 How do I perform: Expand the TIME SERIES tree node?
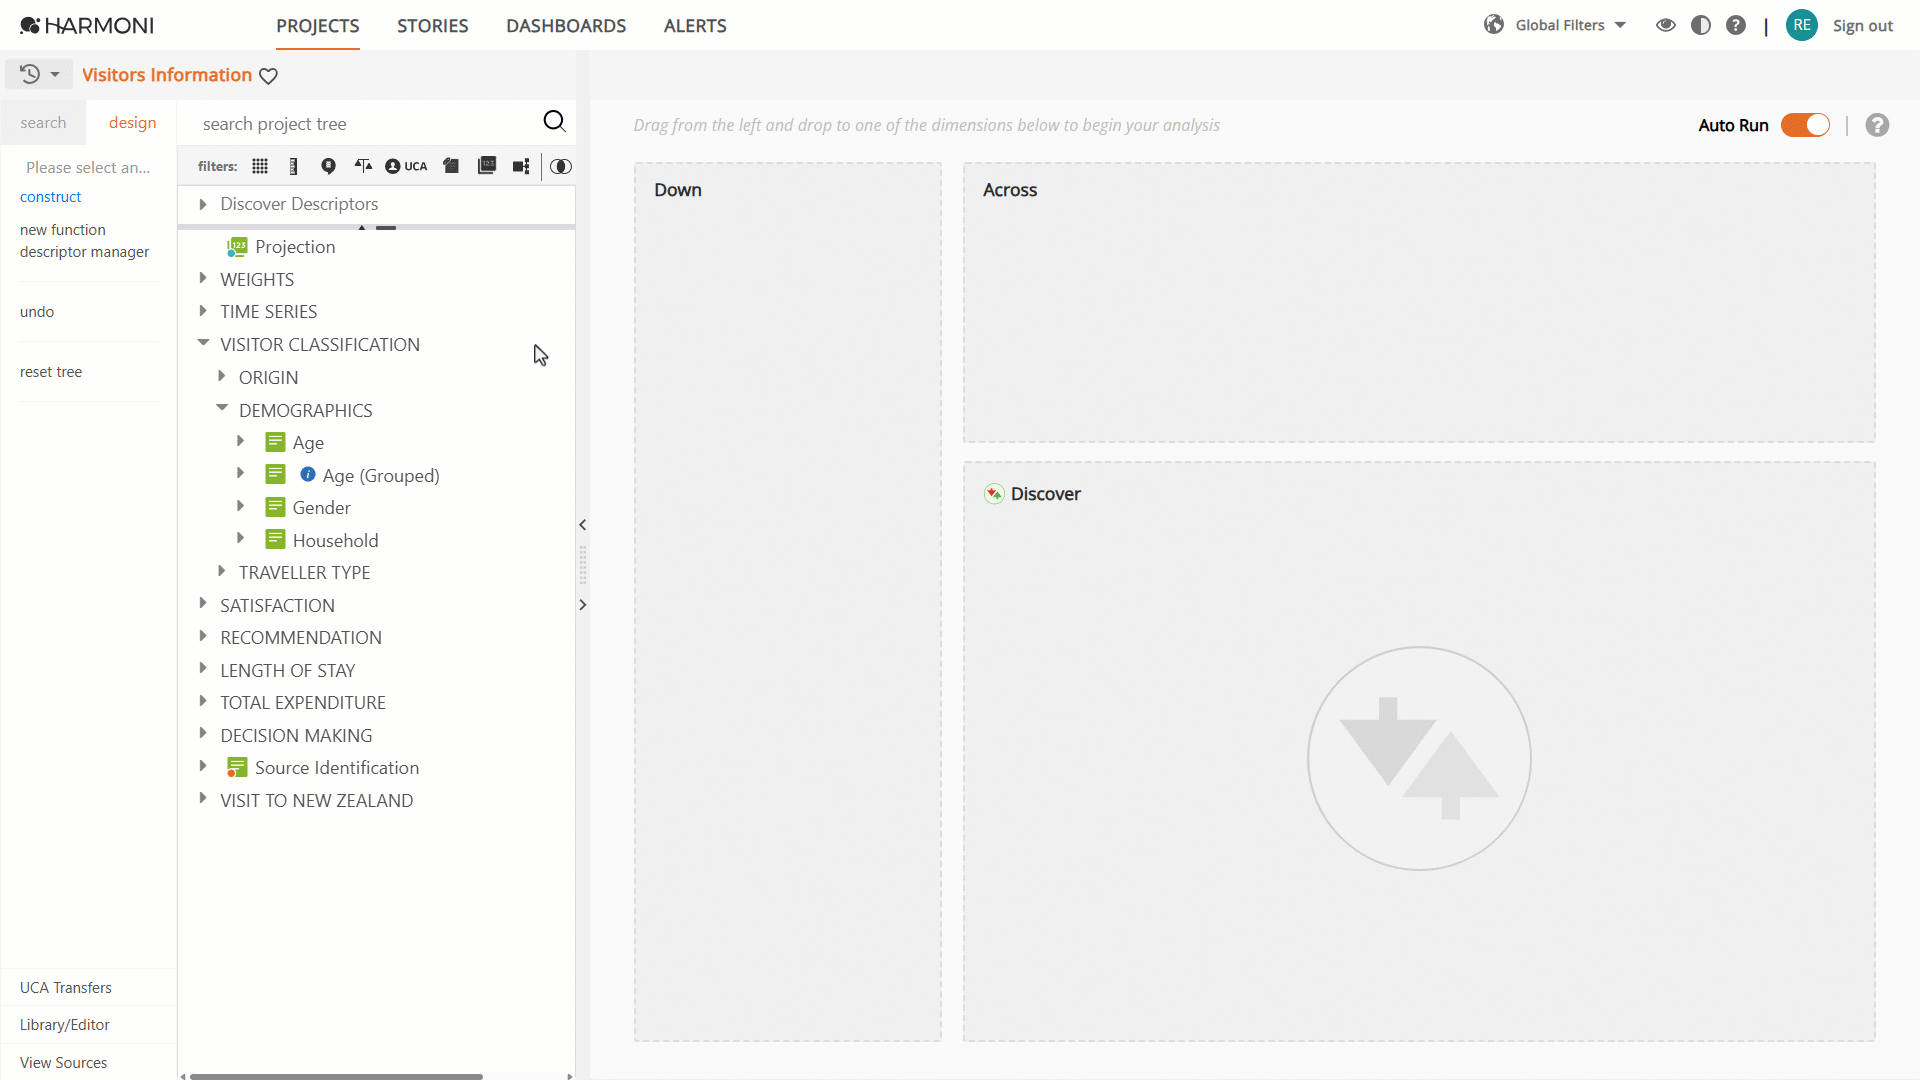[203, 310]
